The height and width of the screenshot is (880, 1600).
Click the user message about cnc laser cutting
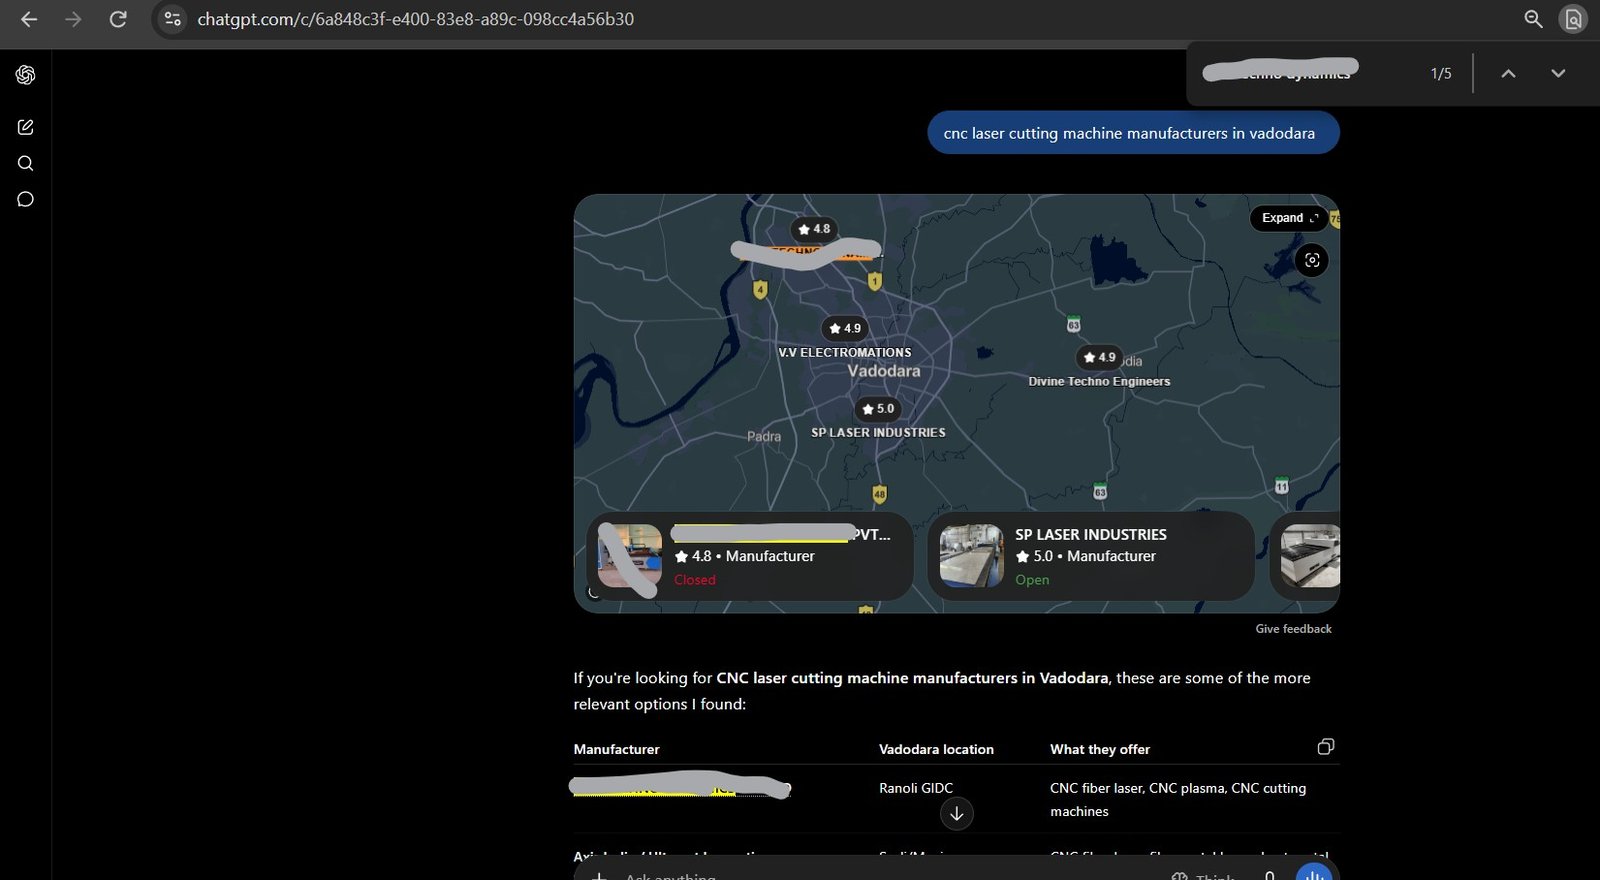pos(1133,133)
